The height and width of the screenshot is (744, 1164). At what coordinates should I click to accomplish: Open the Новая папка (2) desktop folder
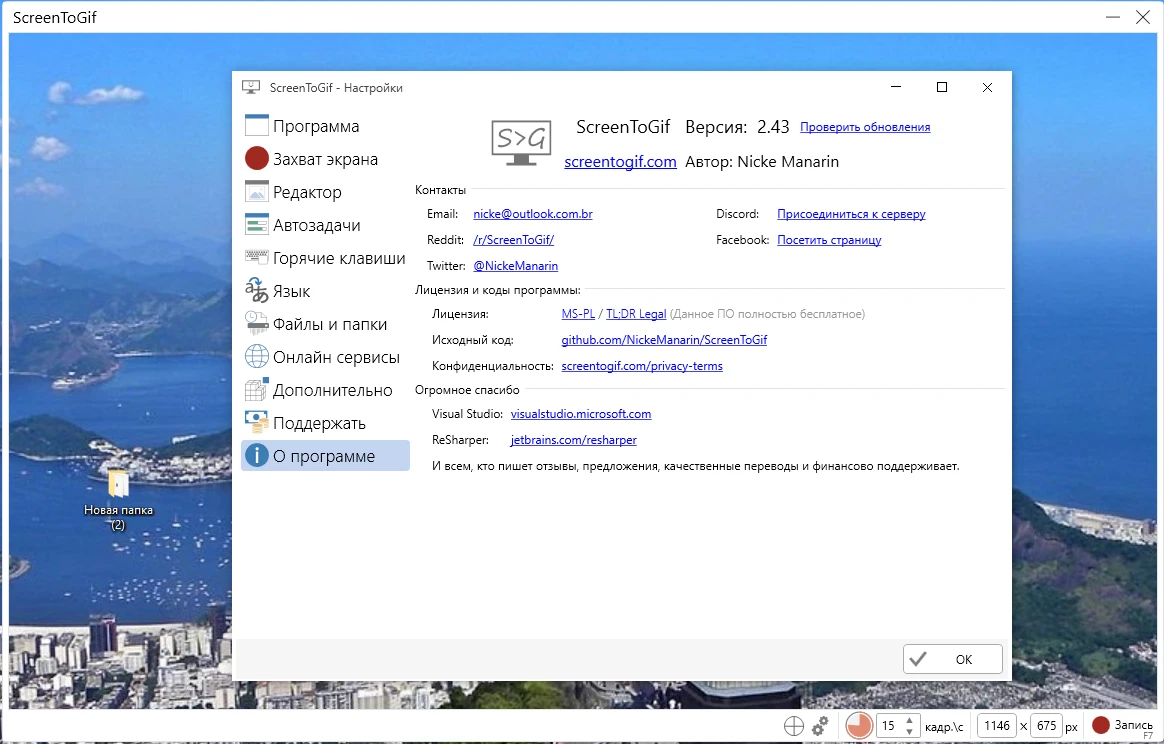pyautogui.click(x=118, y=486)
